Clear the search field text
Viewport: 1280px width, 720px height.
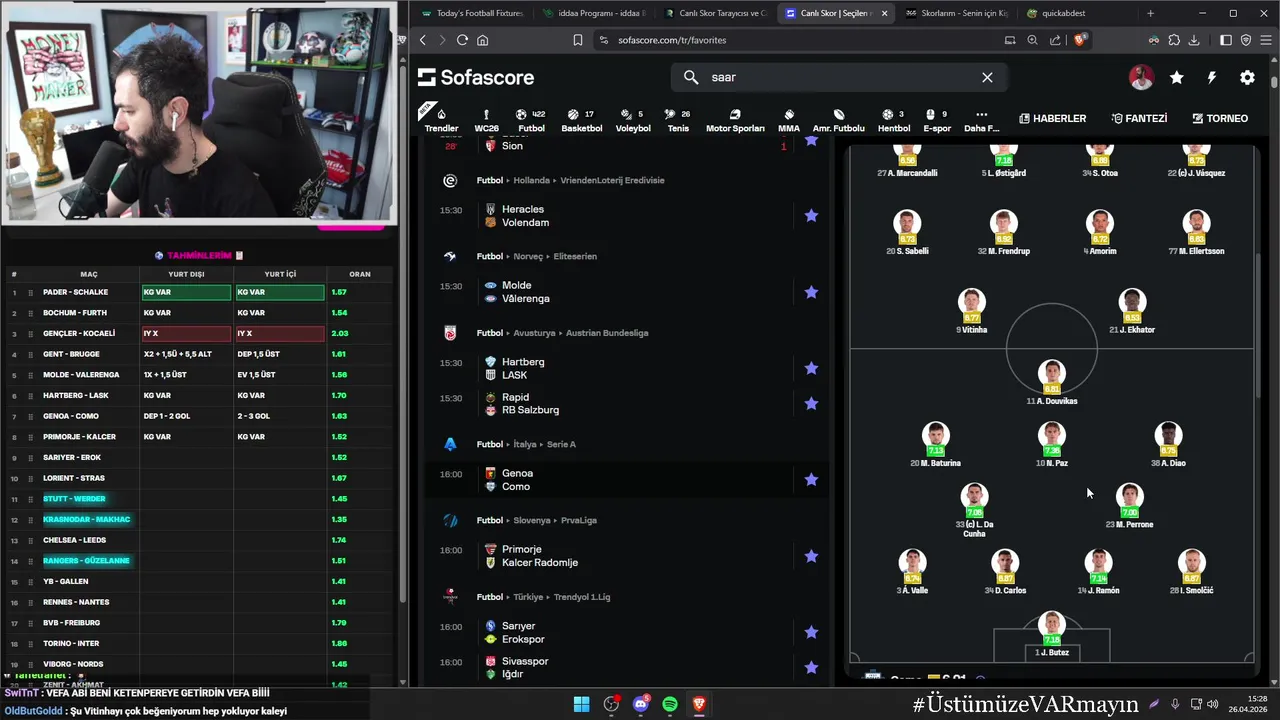(987, 77)
